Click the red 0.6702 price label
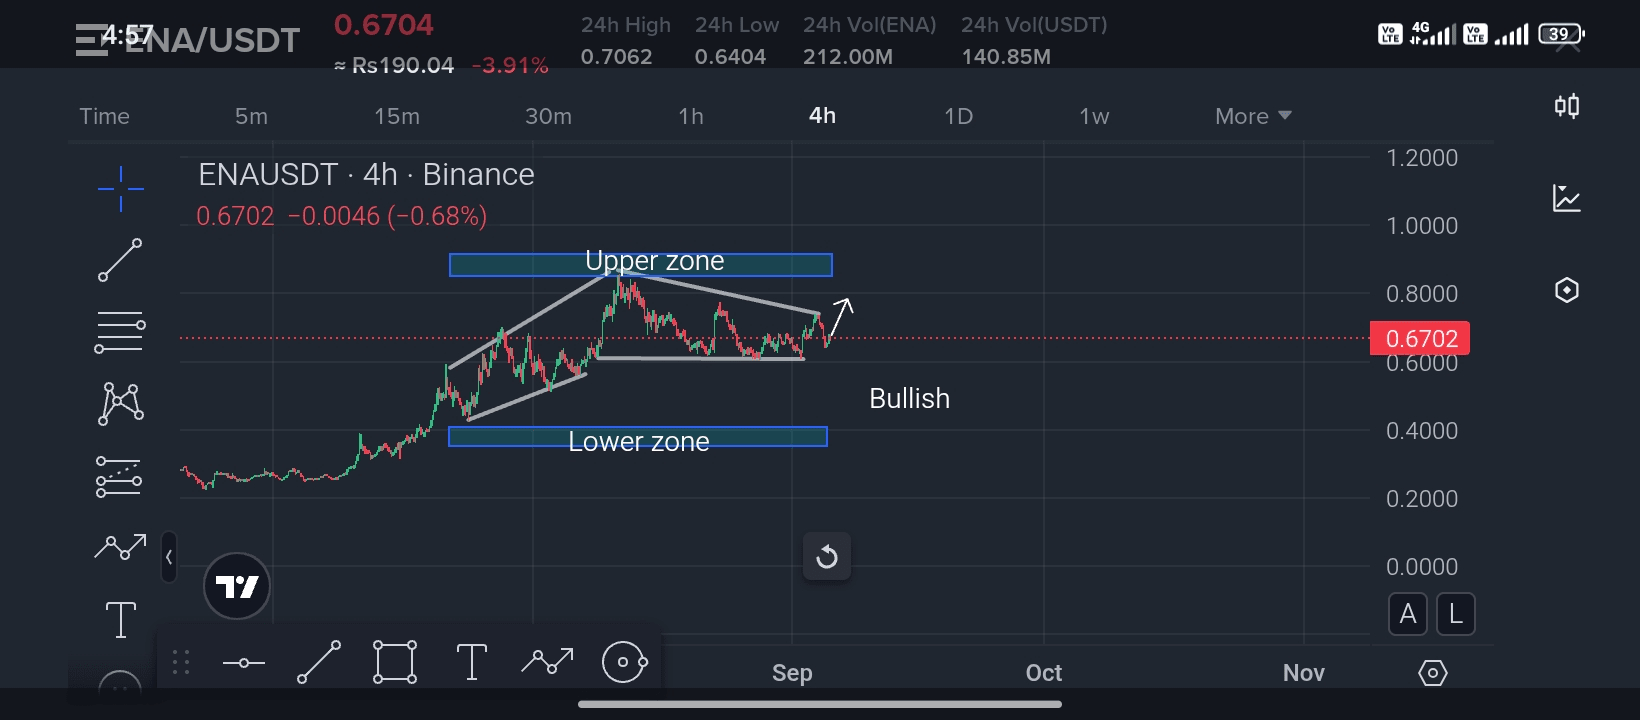The height and width of the screenshot is (720, 1640). [1419, 339]
